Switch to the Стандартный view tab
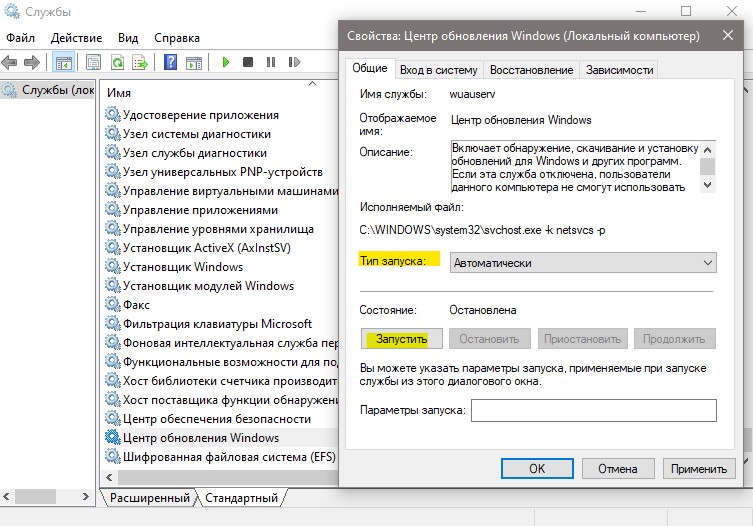Screen dimensions: 753x526 pyautogui.click(x=241, y=498)
